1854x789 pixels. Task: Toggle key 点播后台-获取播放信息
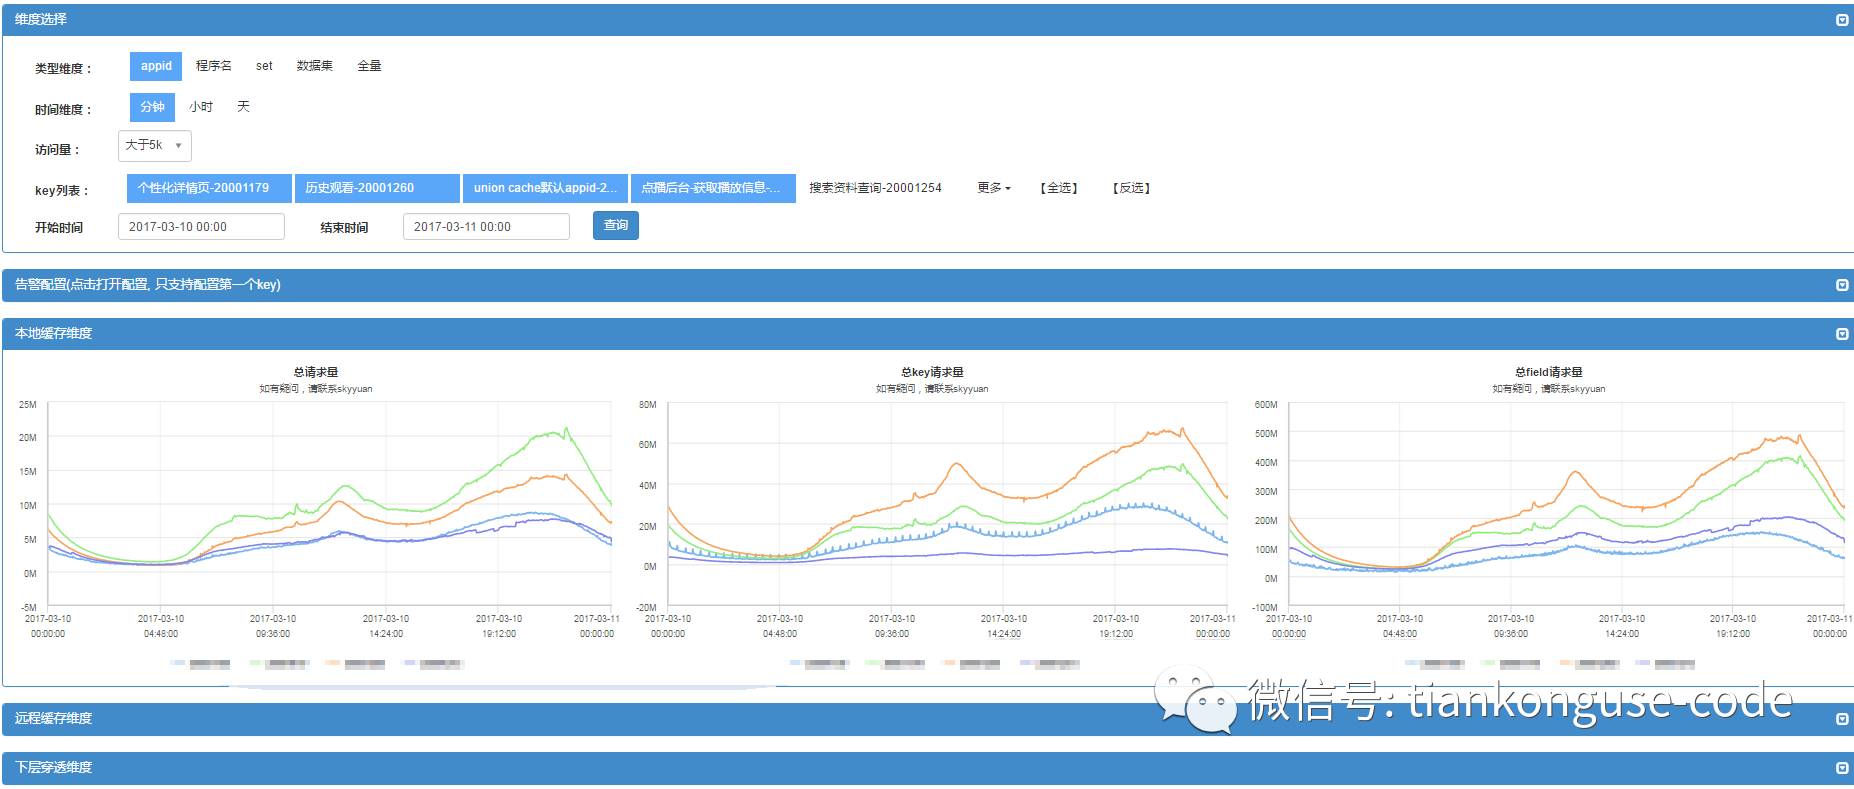tap(713, 188)
